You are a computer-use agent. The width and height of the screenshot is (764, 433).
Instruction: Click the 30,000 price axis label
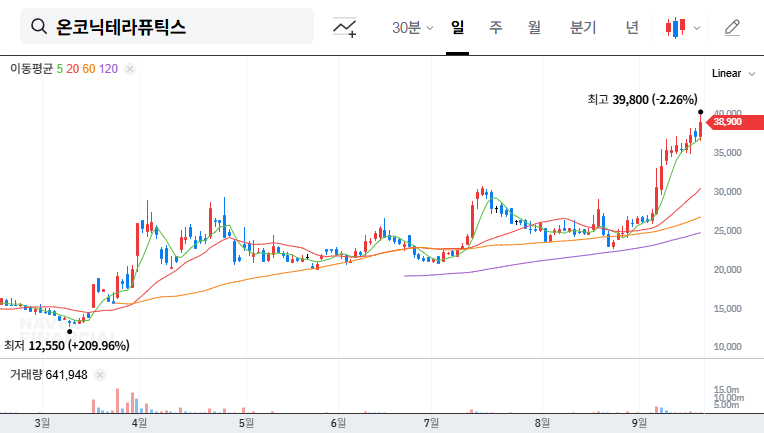point(727,192)
